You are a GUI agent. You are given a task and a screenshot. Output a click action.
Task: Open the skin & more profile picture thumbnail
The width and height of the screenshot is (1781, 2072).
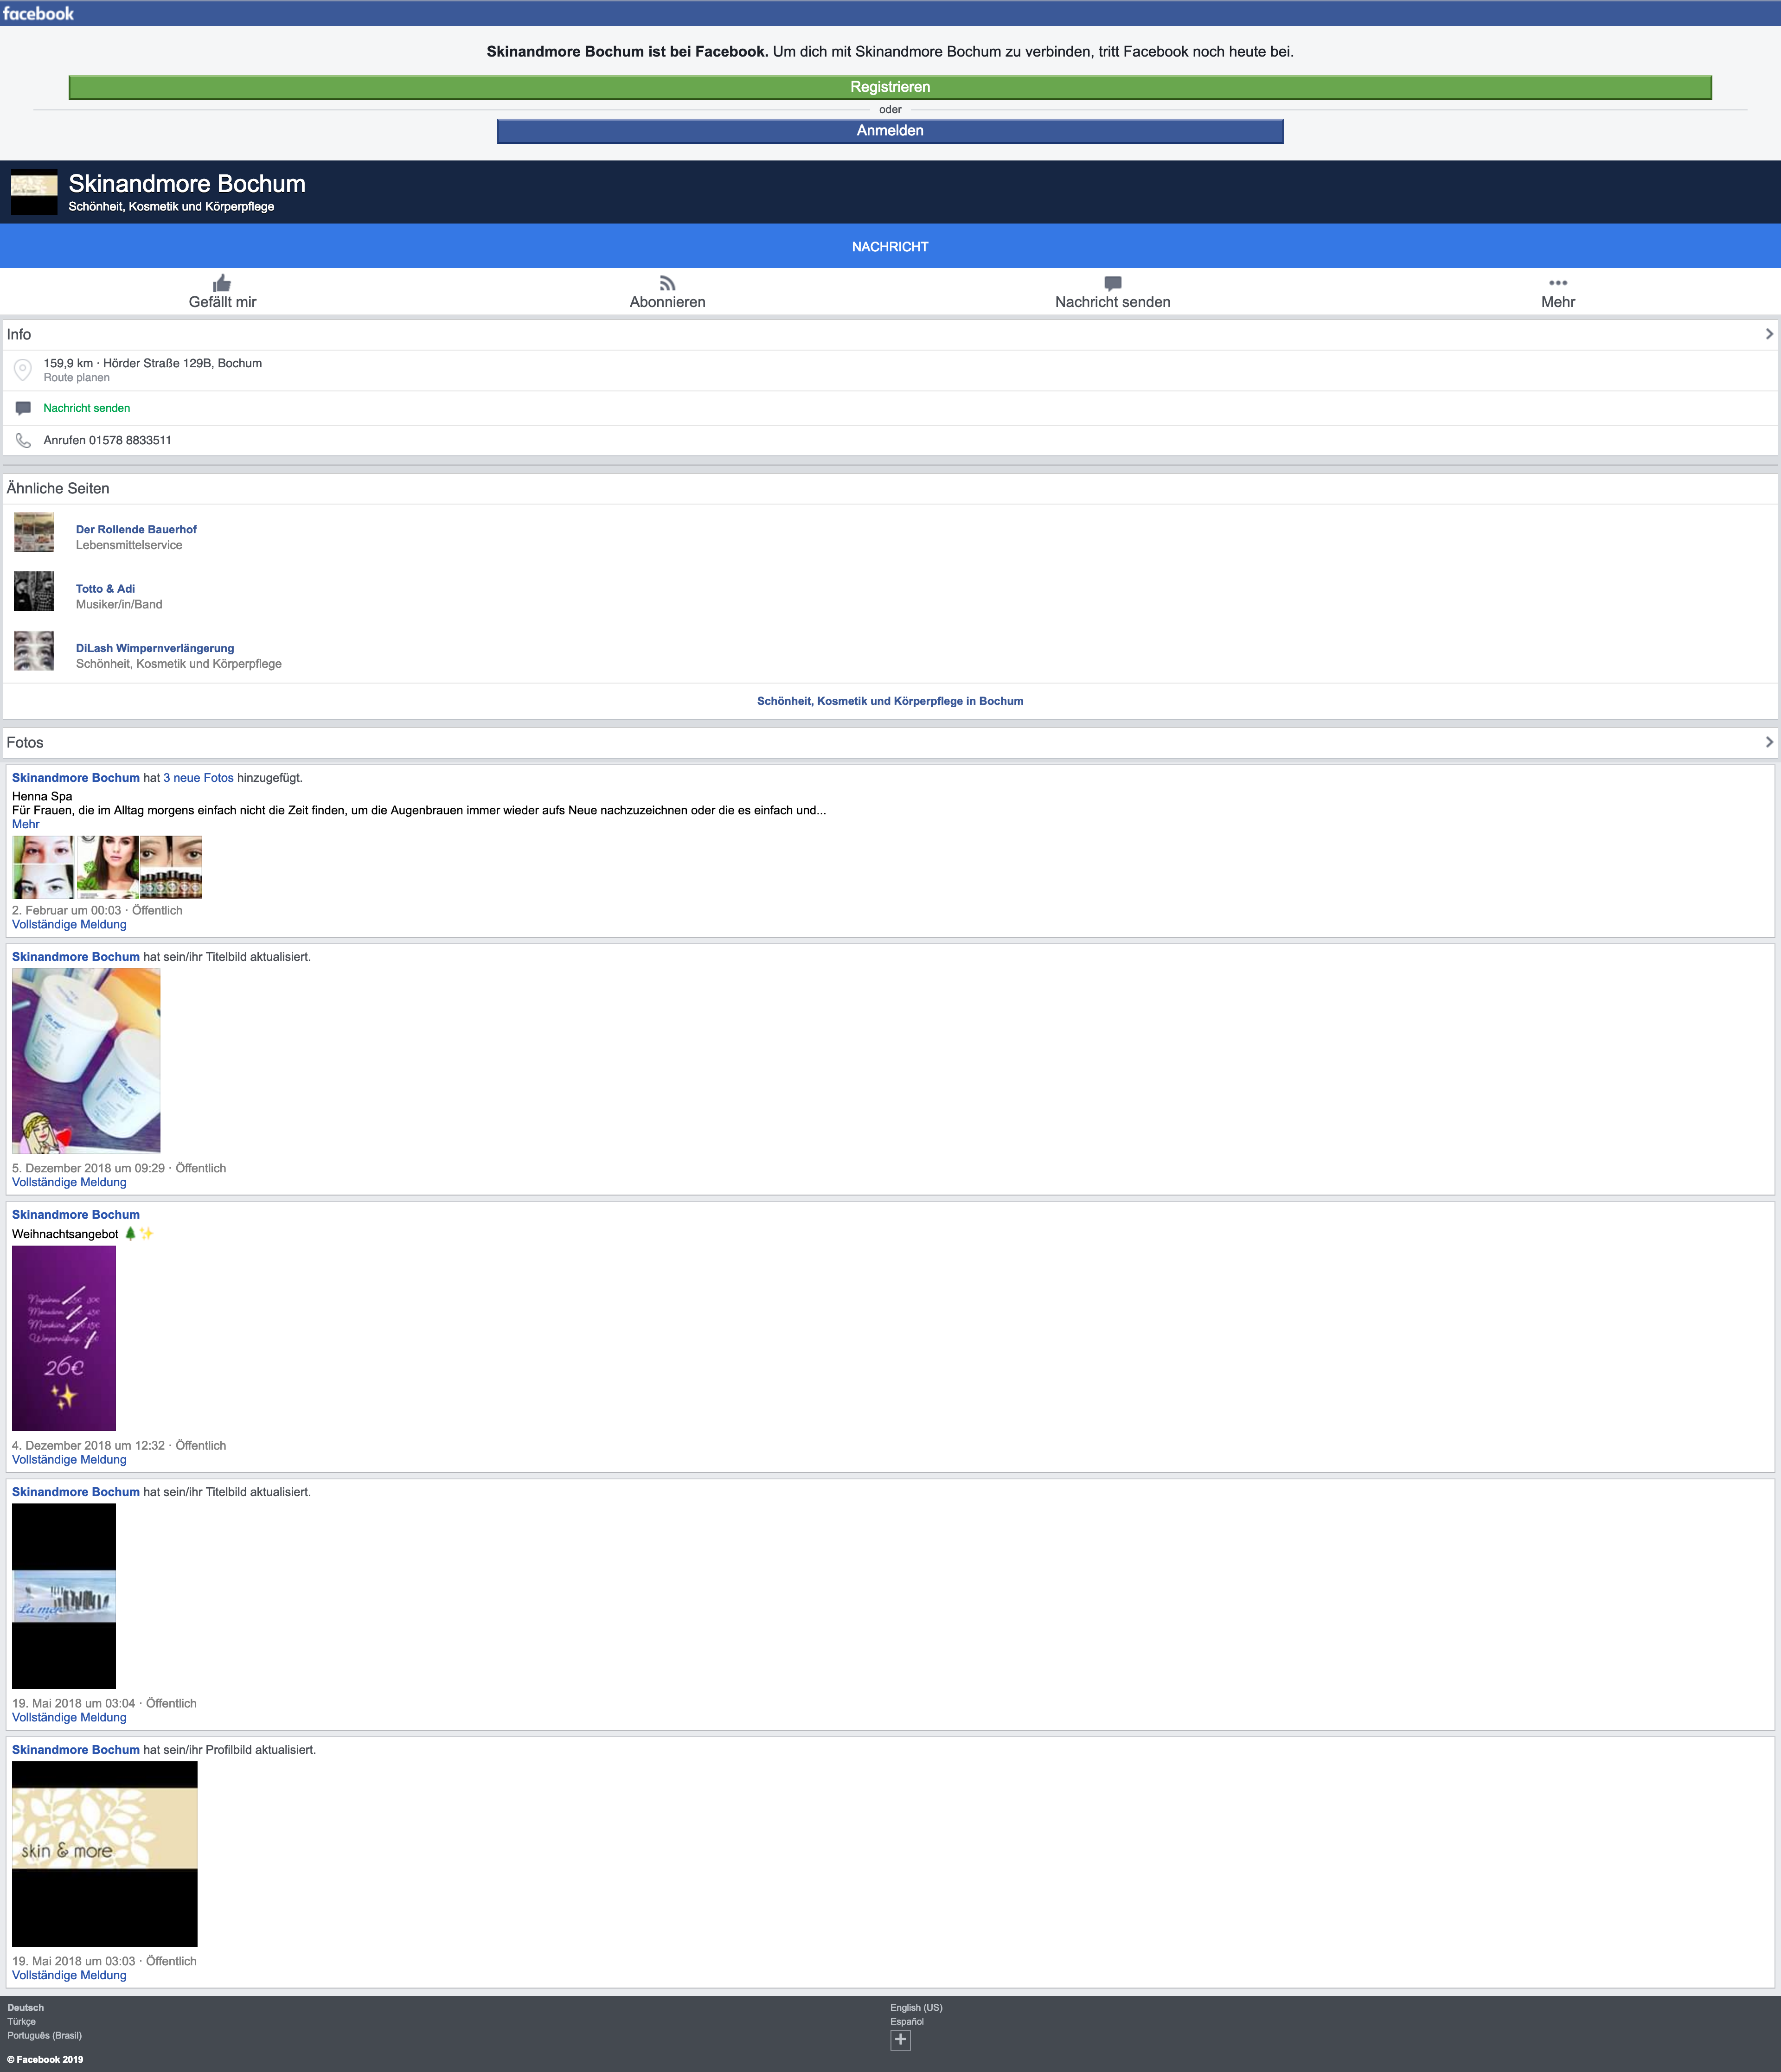click(x=104, y=1853)
